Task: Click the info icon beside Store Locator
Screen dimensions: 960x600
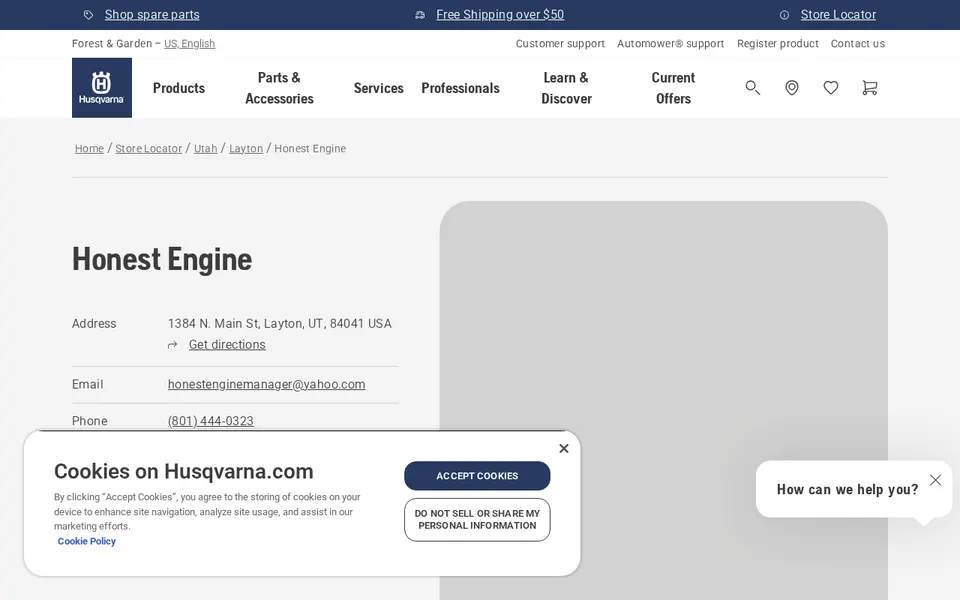Action: coord(784,15)
